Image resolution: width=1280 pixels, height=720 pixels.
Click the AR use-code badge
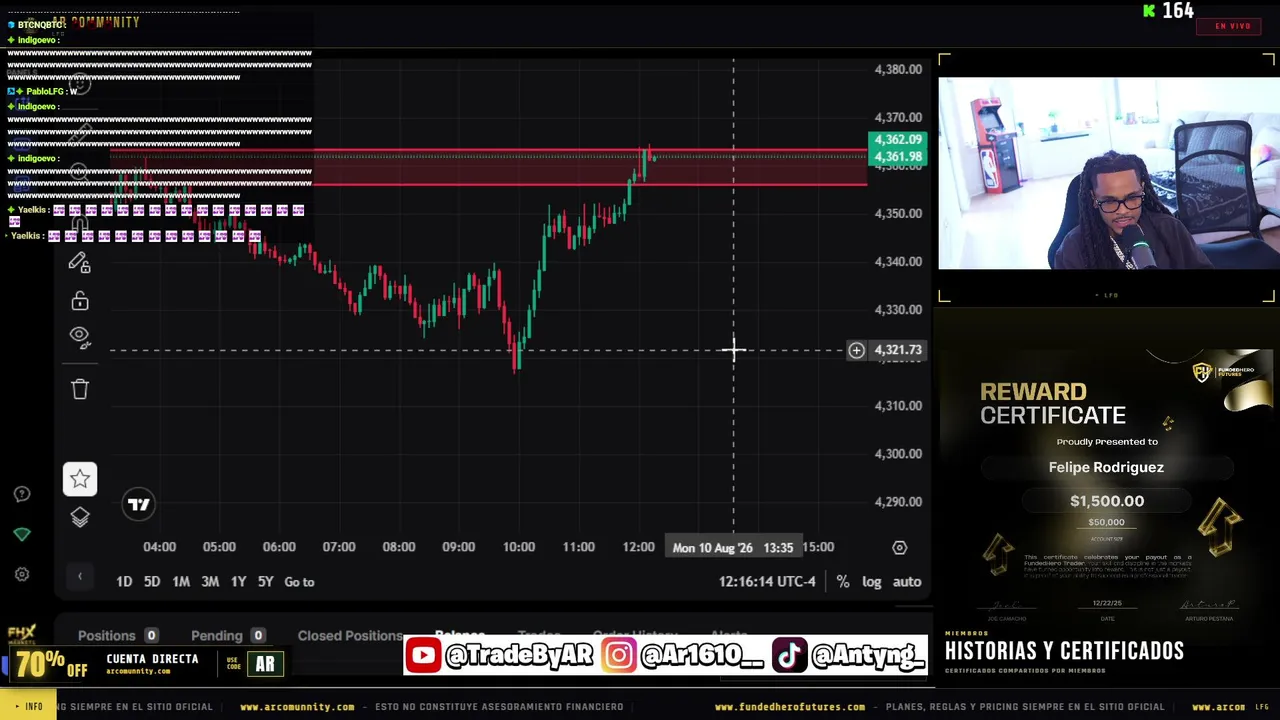click(265, 664)
